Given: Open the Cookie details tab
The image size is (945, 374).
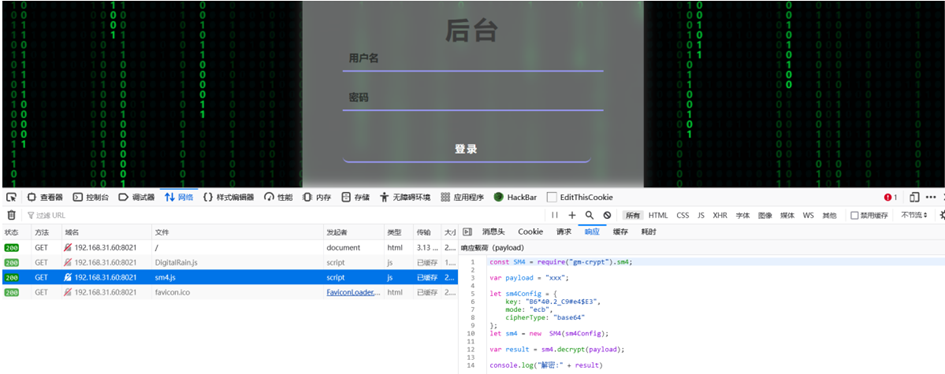Looking at the screenshot, I should pyautogui.click(x=530, y=232).
